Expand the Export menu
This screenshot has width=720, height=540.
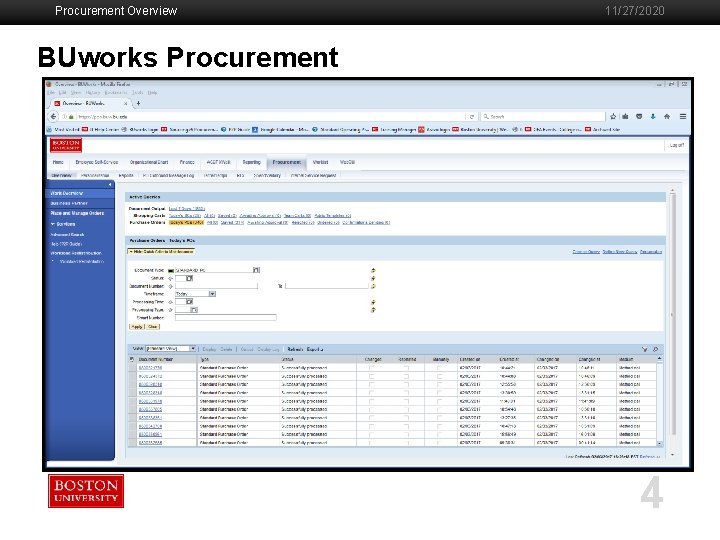coord(315,349)
